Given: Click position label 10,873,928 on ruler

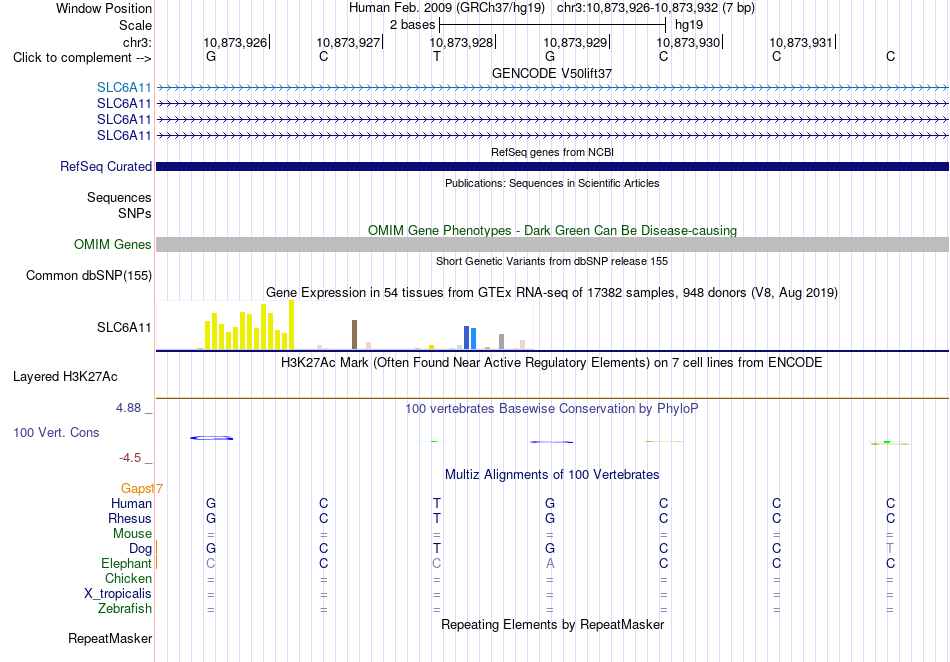Looking at the screenshot, I should coord(461,42).
